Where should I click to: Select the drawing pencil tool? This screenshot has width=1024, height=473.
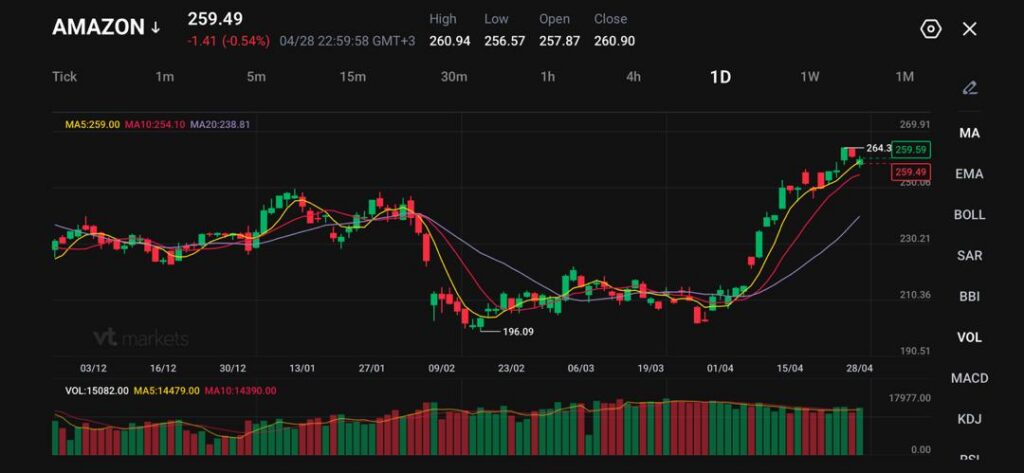pos(968,88)
